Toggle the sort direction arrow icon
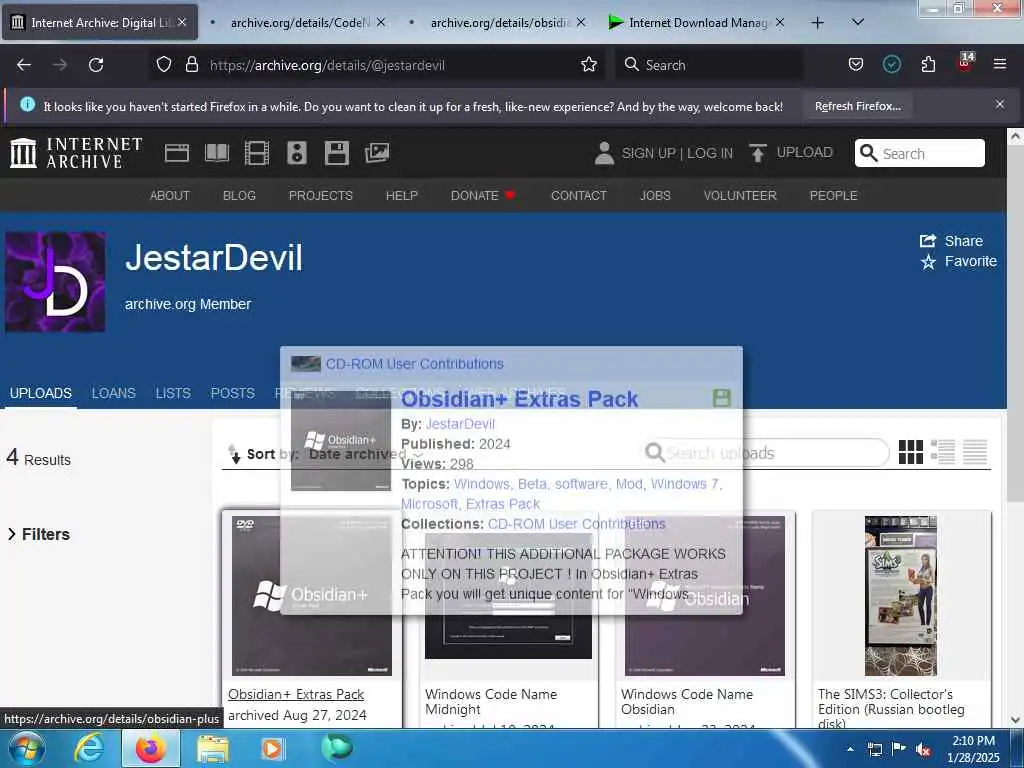1024x768 pixels. [x=234, y=454]
